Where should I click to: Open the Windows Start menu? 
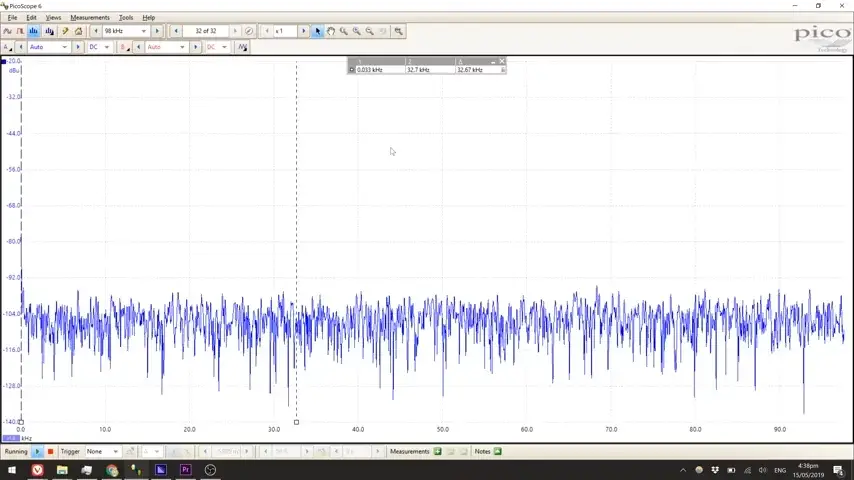12,470
